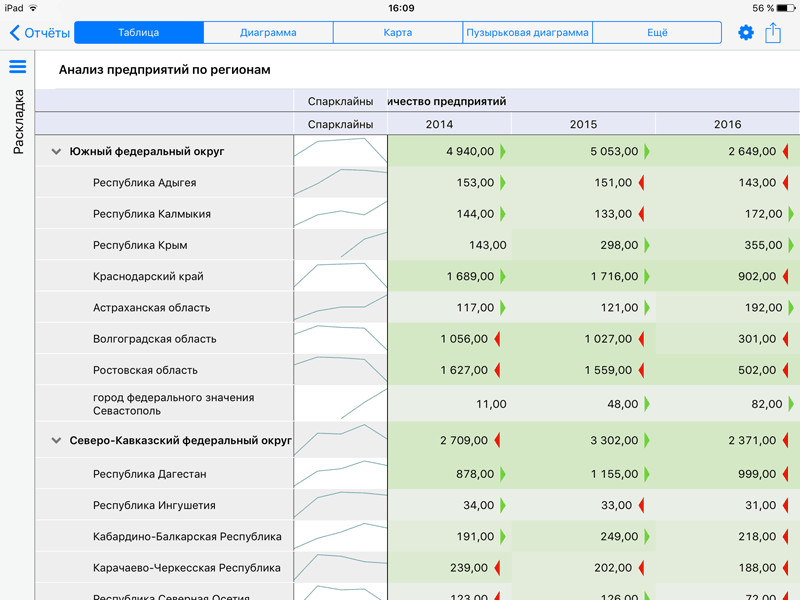Tap the red arrow beside 2 709,00
Image resolution: width=800 pixels, height=600 pixels.
click(x=497, y=440)
